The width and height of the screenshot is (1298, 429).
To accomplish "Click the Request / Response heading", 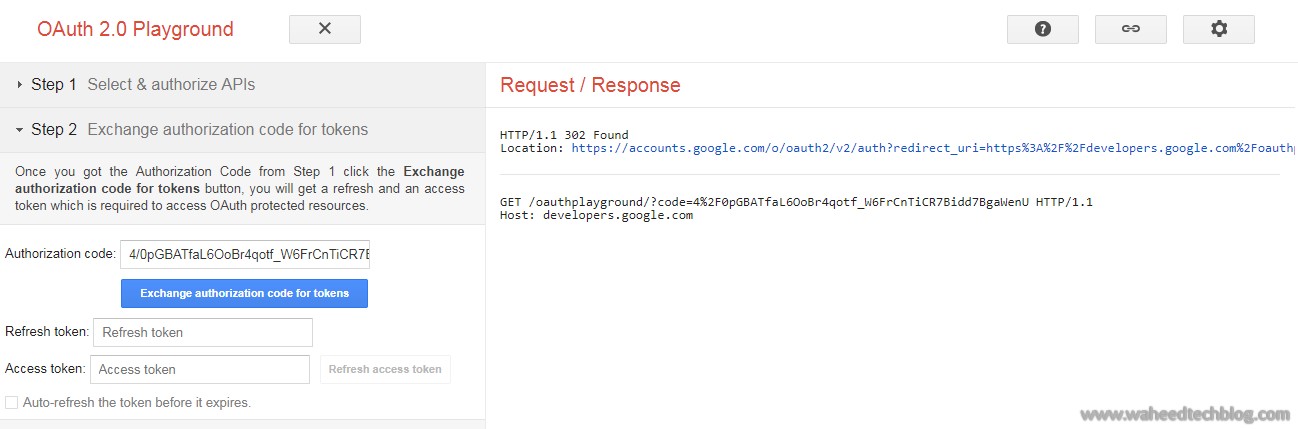I will (x=590, y=85).
